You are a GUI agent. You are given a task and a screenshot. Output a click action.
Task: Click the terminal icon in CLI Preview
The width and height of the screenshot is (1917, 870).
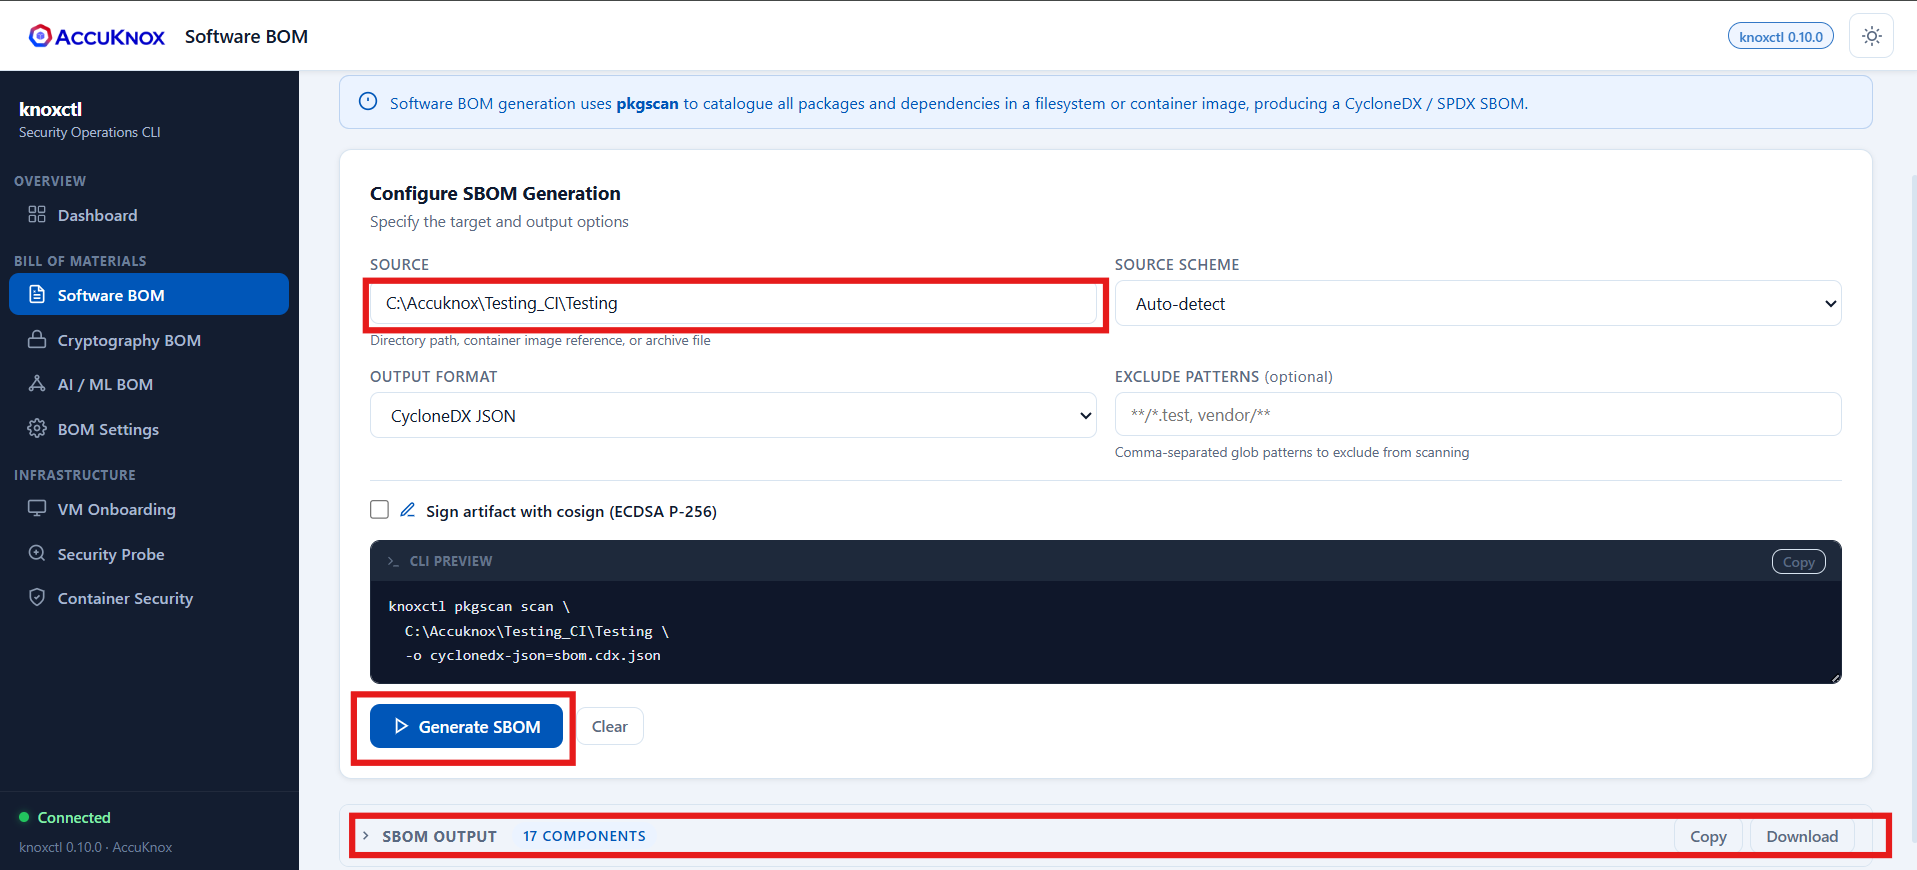click(393, 562)
